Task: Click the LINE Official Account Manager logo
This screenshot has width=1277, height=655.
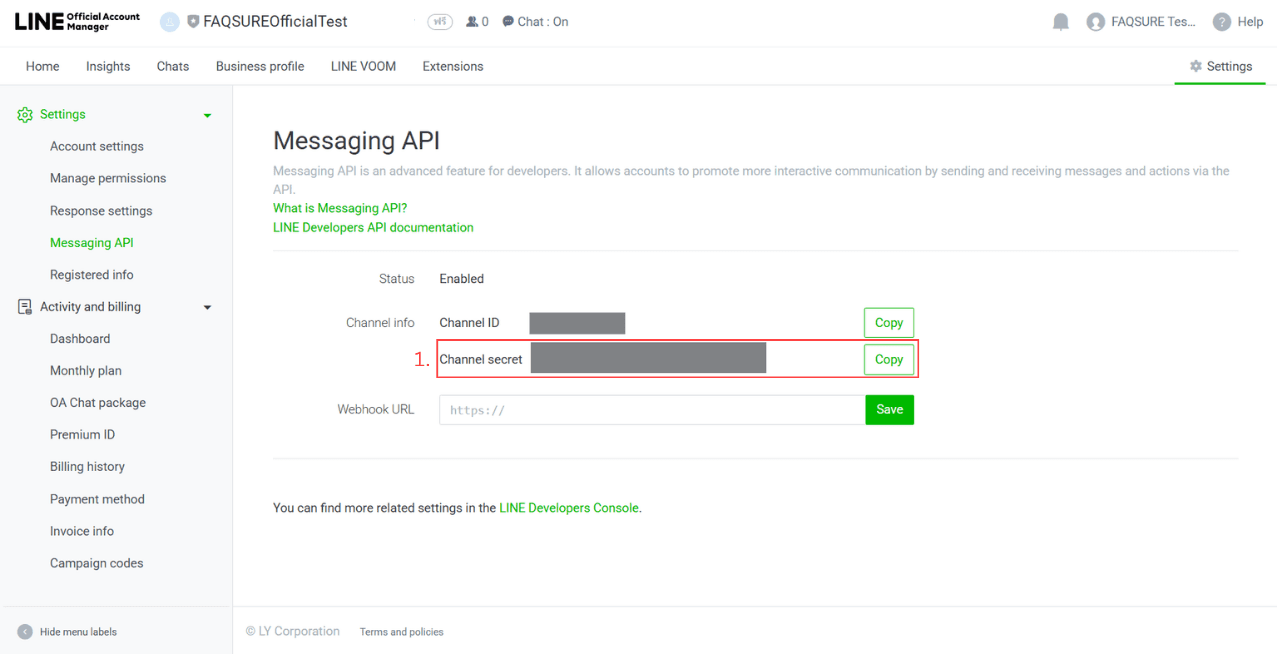Action: click(77, 21)
